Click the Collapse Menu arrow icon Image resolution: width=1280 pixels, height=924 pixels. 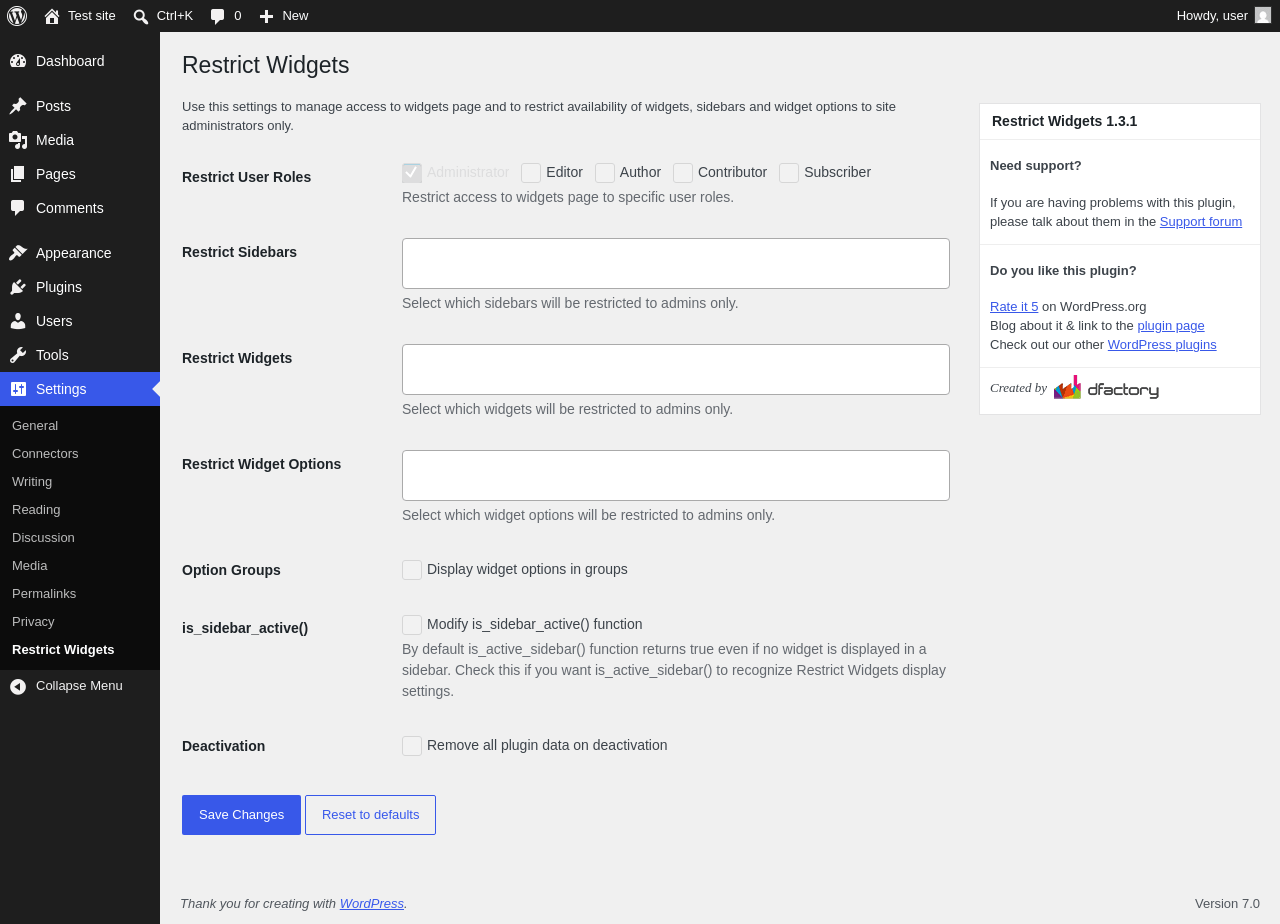18,686
